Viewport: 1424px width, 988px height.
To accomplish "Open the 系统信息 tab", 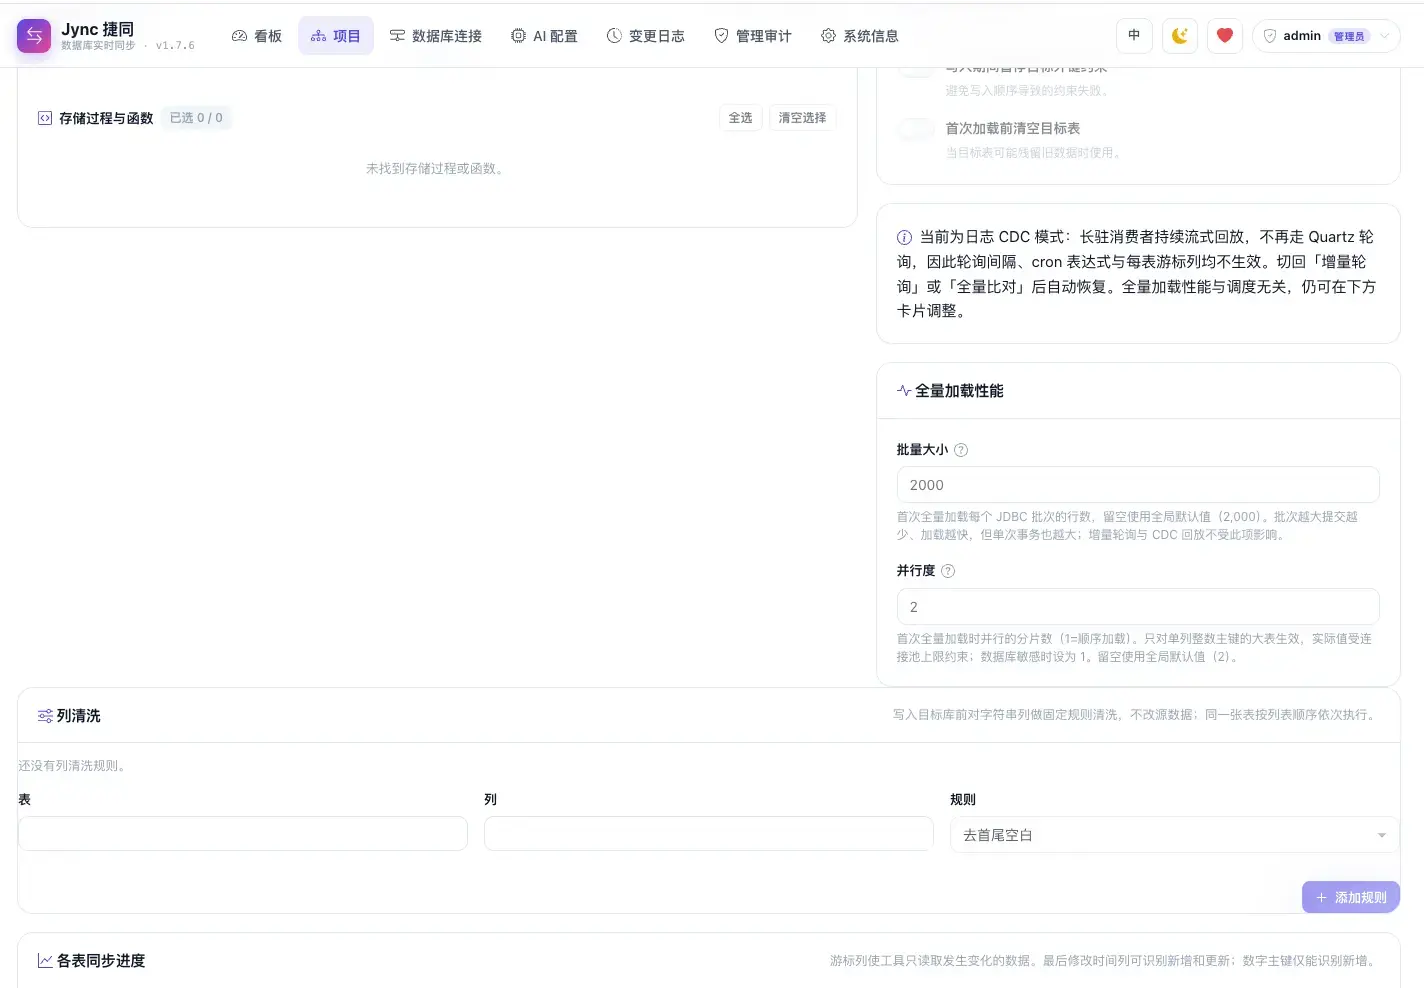I will pos(860,36).
